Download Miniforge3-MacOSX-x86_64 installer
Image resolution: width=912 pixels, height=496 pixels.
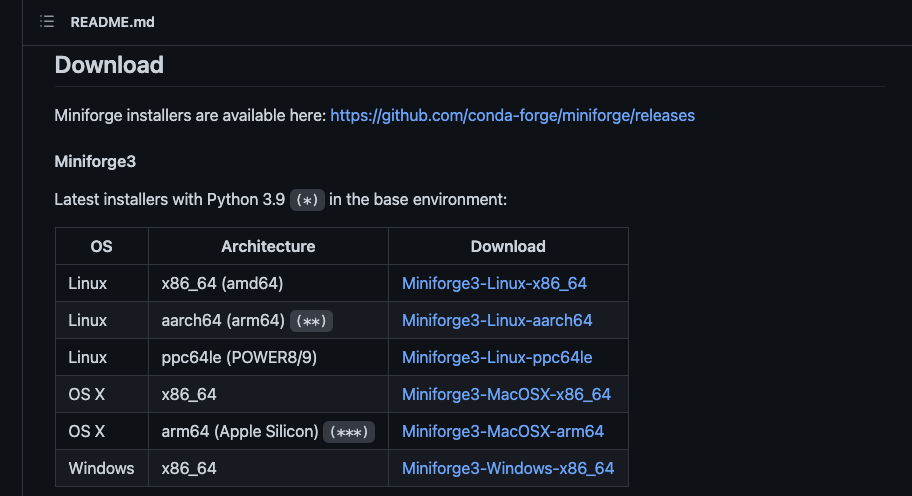[x=507, y=394]
